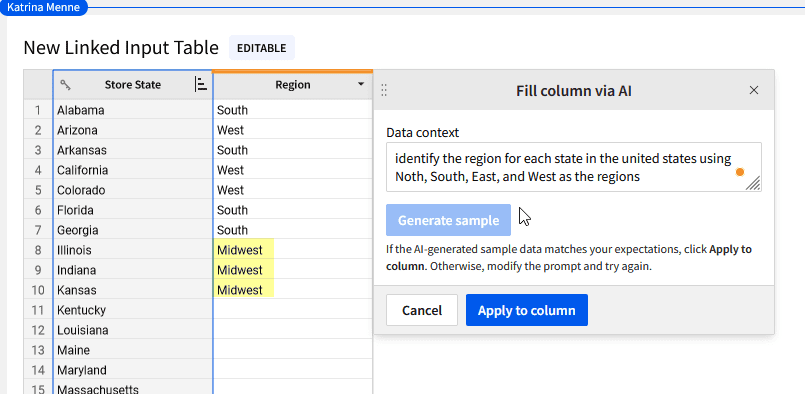Click the EDITABLE badge beside the table title

point(262,48)
